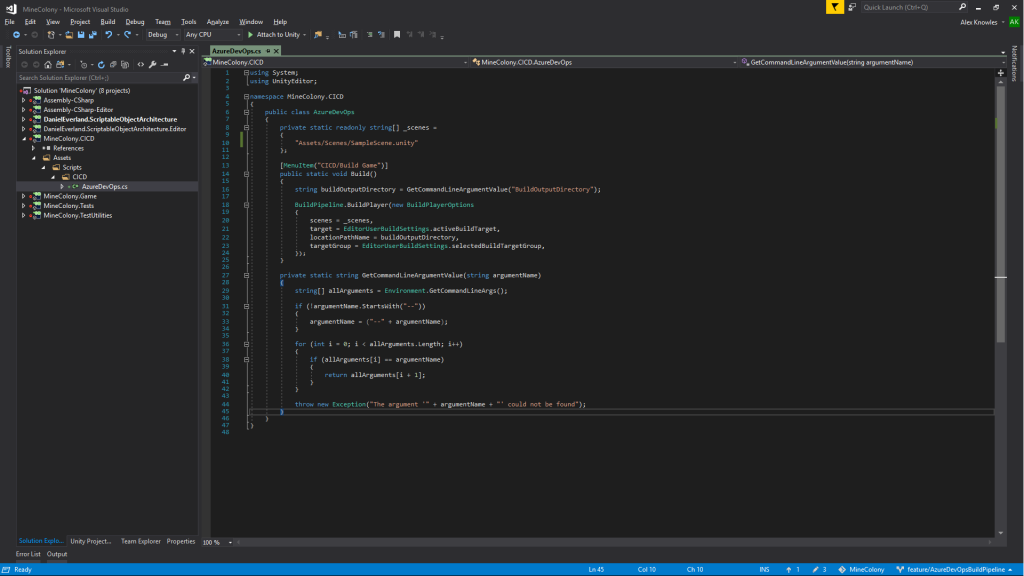Click the yellow notifications flag icon
Viewport: 1024px width, 576px height.
[834, 7]
